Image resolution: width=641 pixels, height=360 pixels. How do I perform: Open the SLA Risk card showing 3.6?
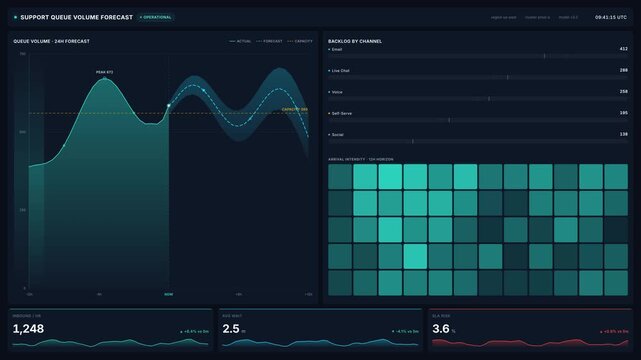pyautogui.click(x=530, y=330)
